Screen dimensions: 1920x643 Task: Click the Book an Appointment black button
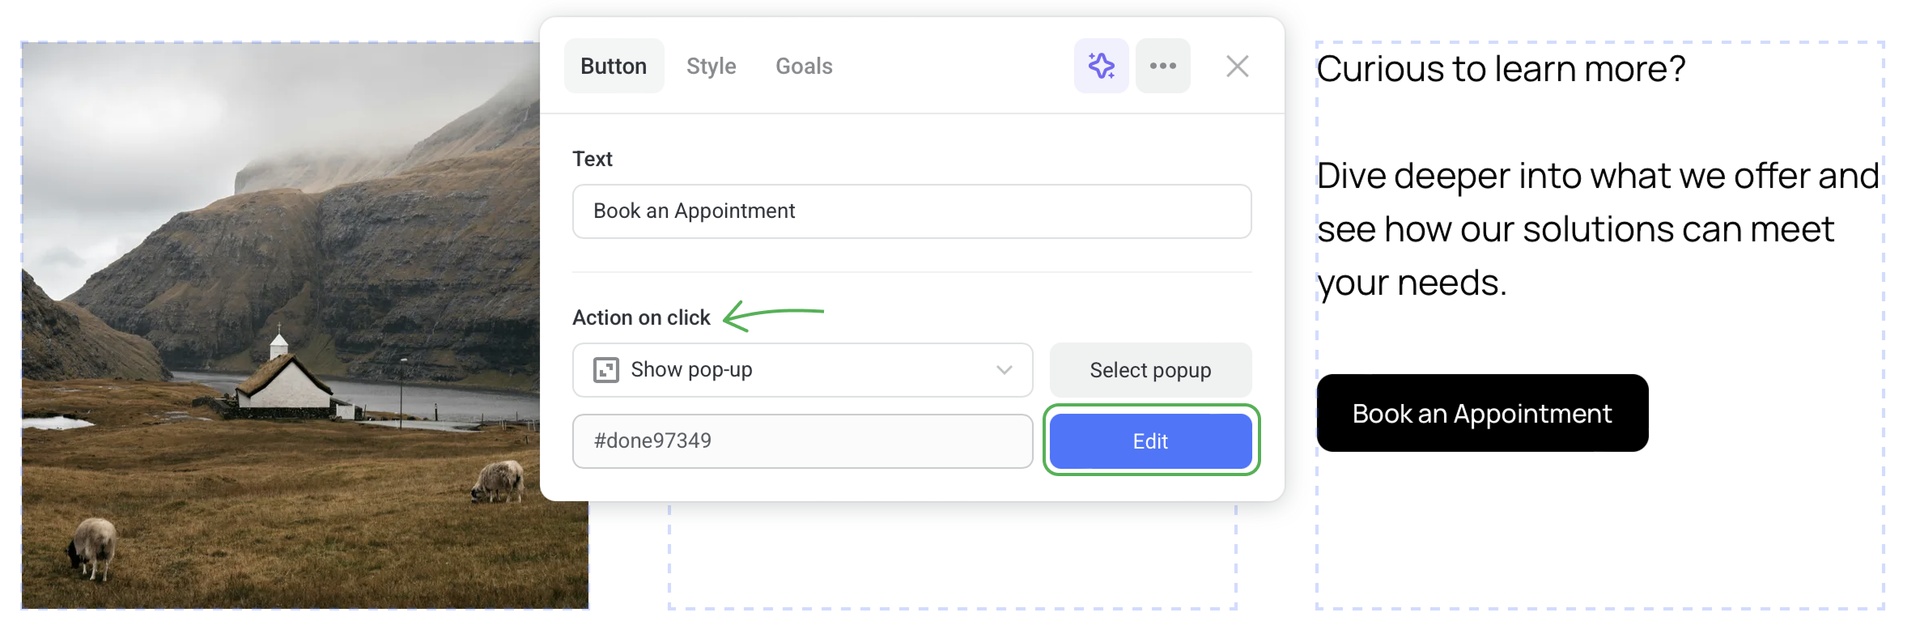[1481, 413]
